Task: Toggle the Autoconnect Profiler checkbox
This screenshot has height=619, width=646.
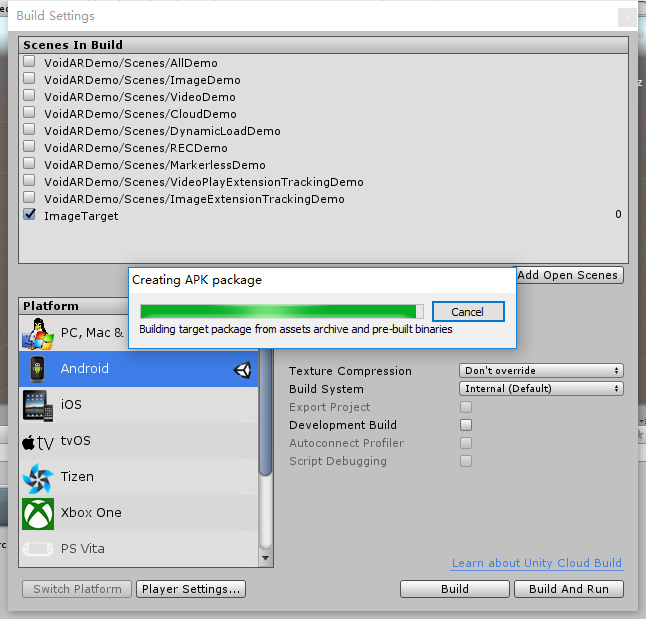Action: 466,443
